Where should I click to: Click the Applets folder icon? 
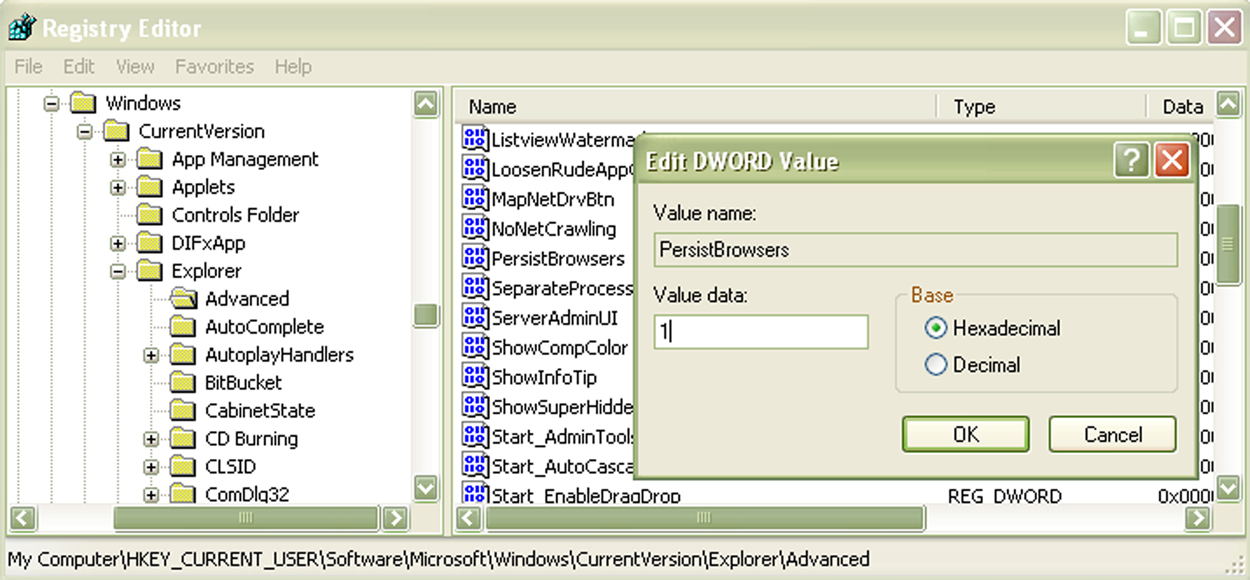150,186
